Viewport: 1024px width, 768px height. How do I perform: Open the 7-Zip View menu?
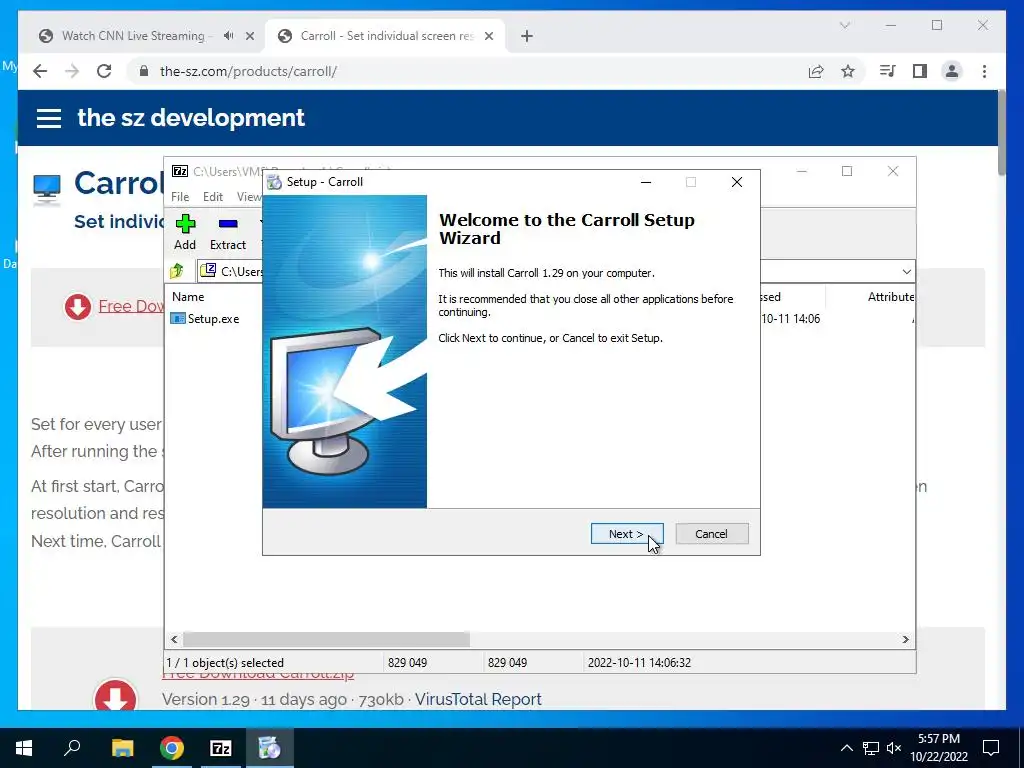click(249, 197)
